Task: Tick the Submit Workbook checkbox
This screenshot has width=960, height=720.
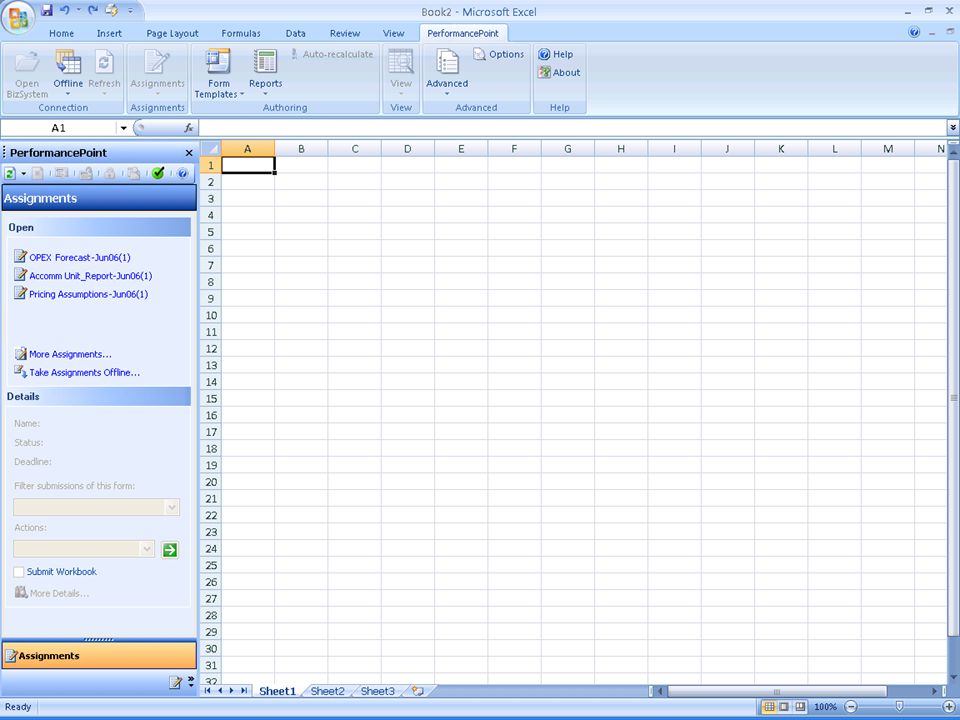Action: (19, 572)
